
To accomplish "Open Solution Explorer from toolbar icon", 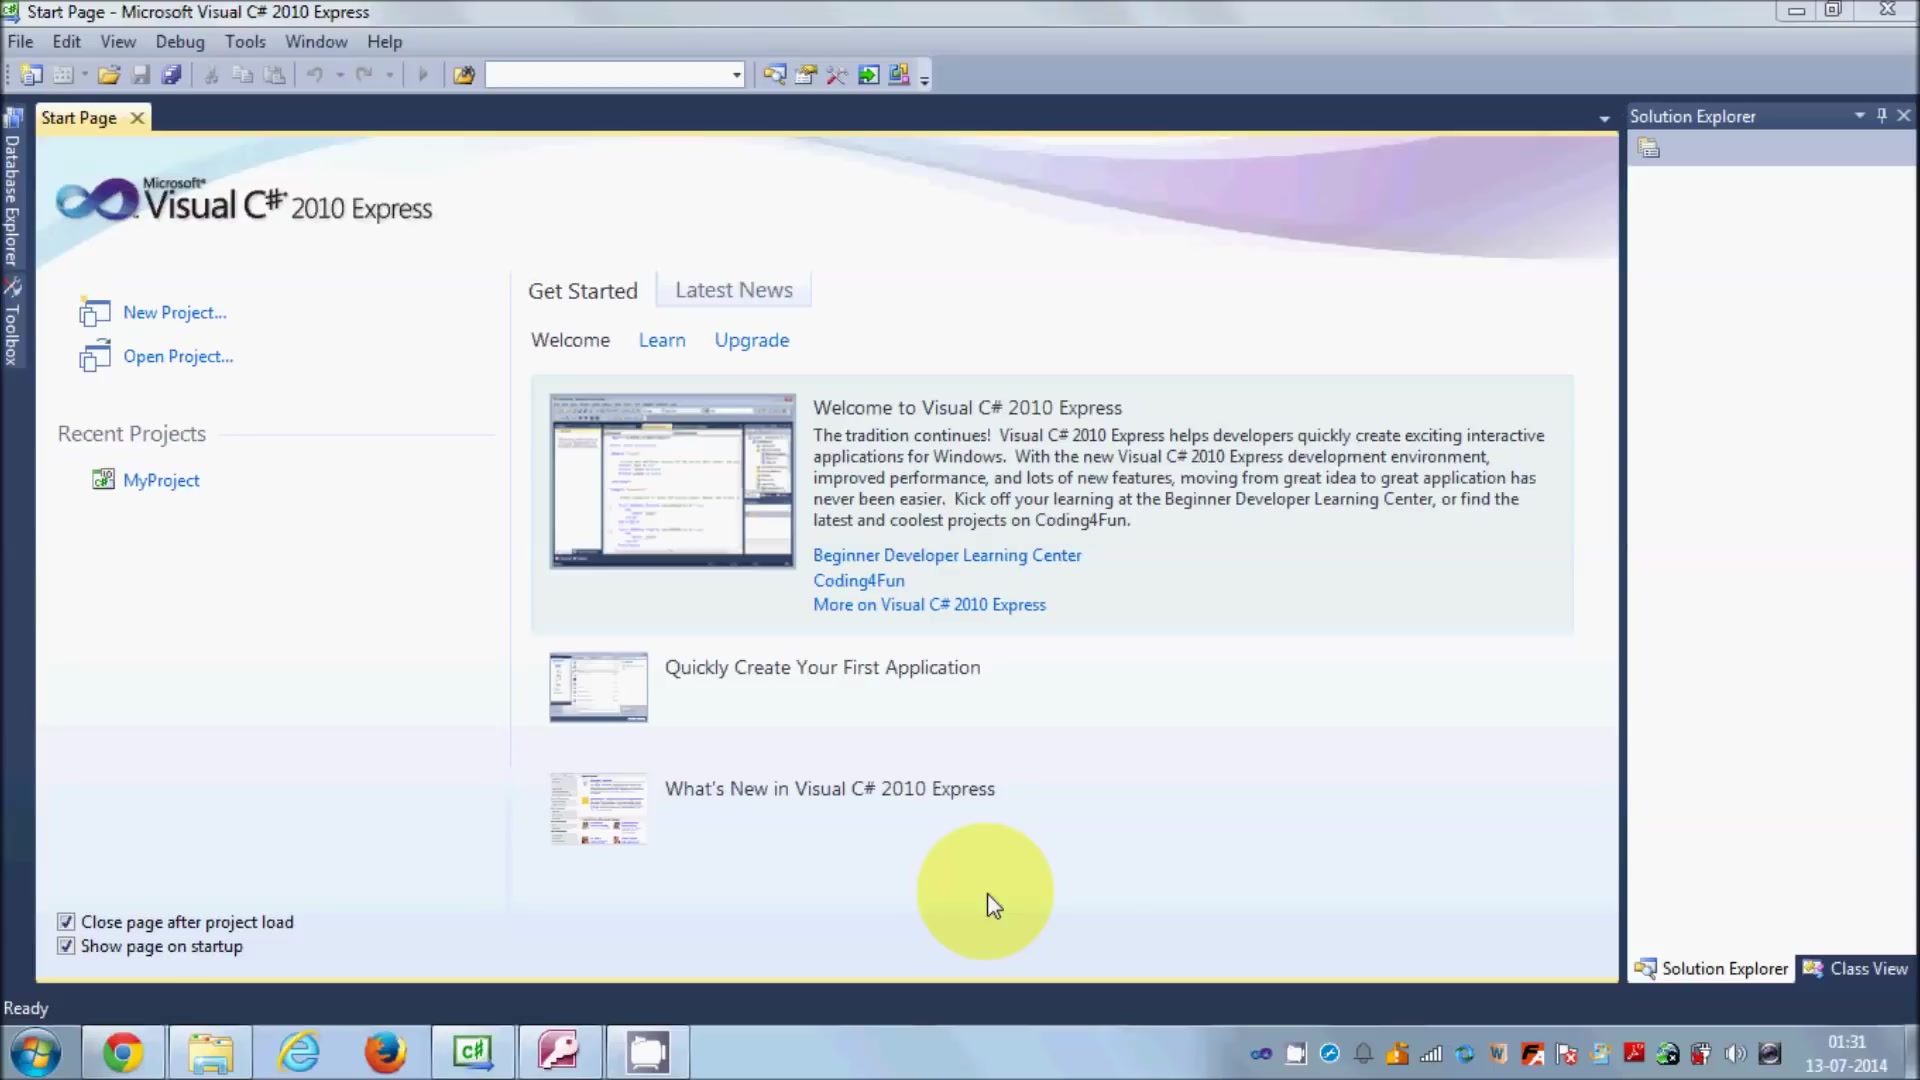I will 774,75.
